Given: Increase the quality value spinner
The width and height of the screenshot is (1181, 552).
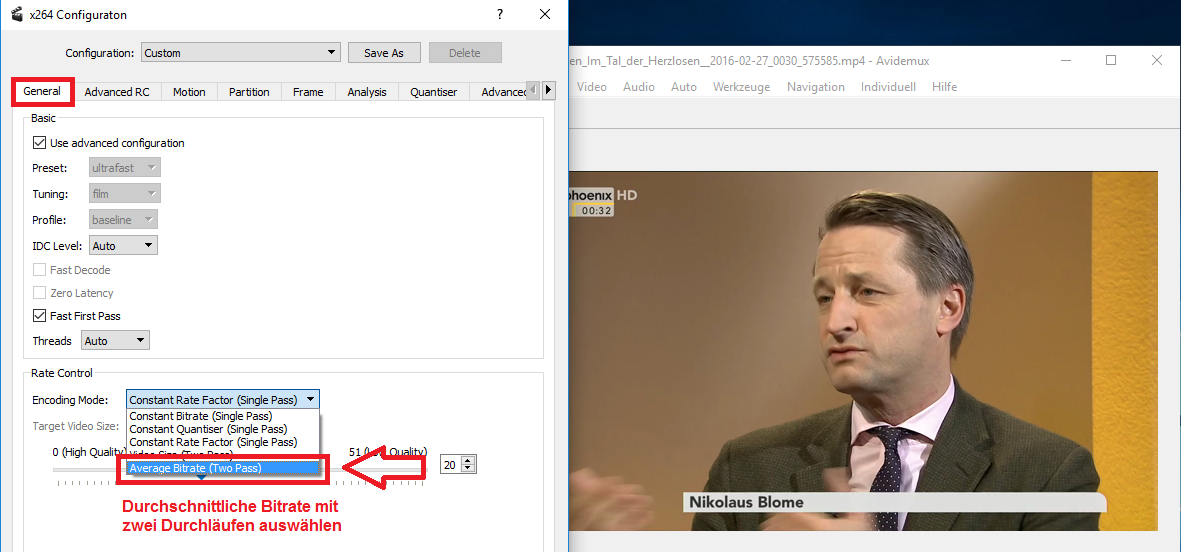Looking at the screenshot, I should click(468, 460).
